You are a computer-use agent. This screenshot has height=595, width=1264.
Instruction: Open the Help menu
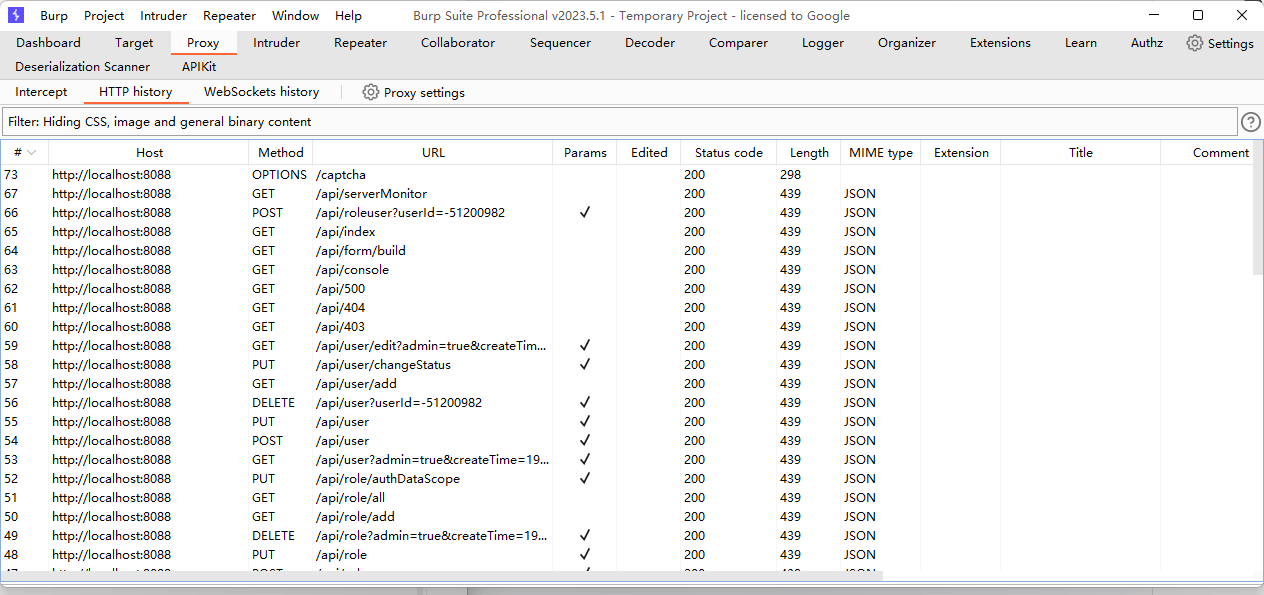coord(348,16)
